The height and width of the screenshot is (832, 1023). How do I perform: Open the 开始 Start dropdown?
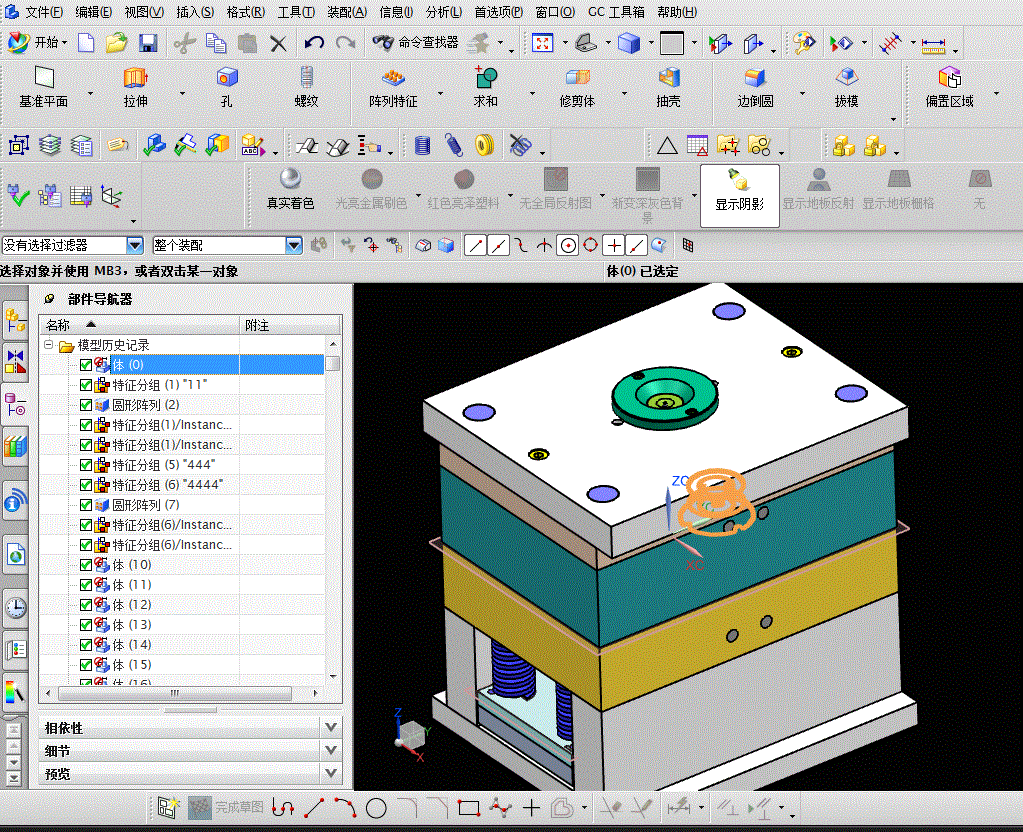[37, 42]
